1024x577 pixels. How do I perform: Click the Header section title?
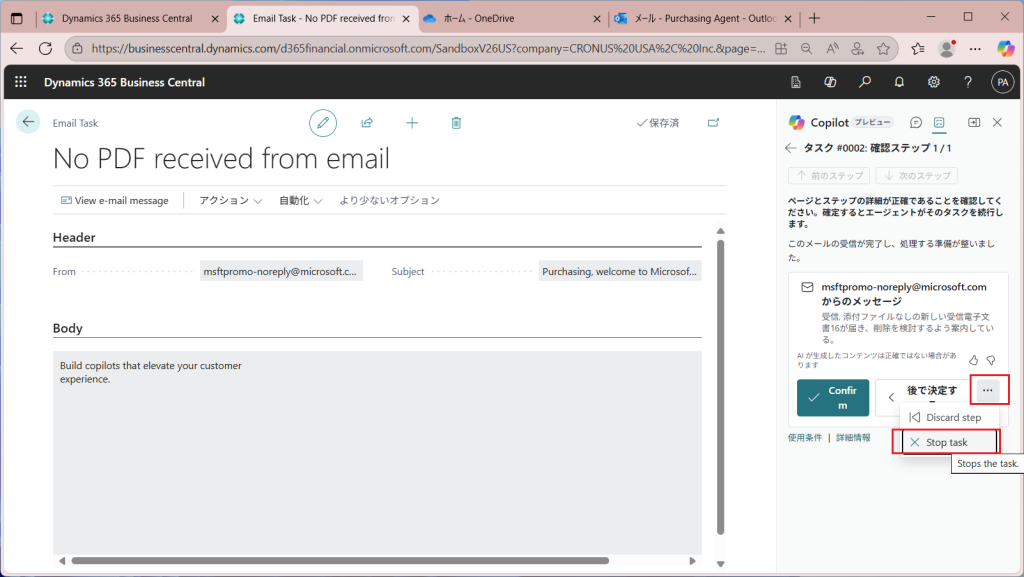[74, 238]
